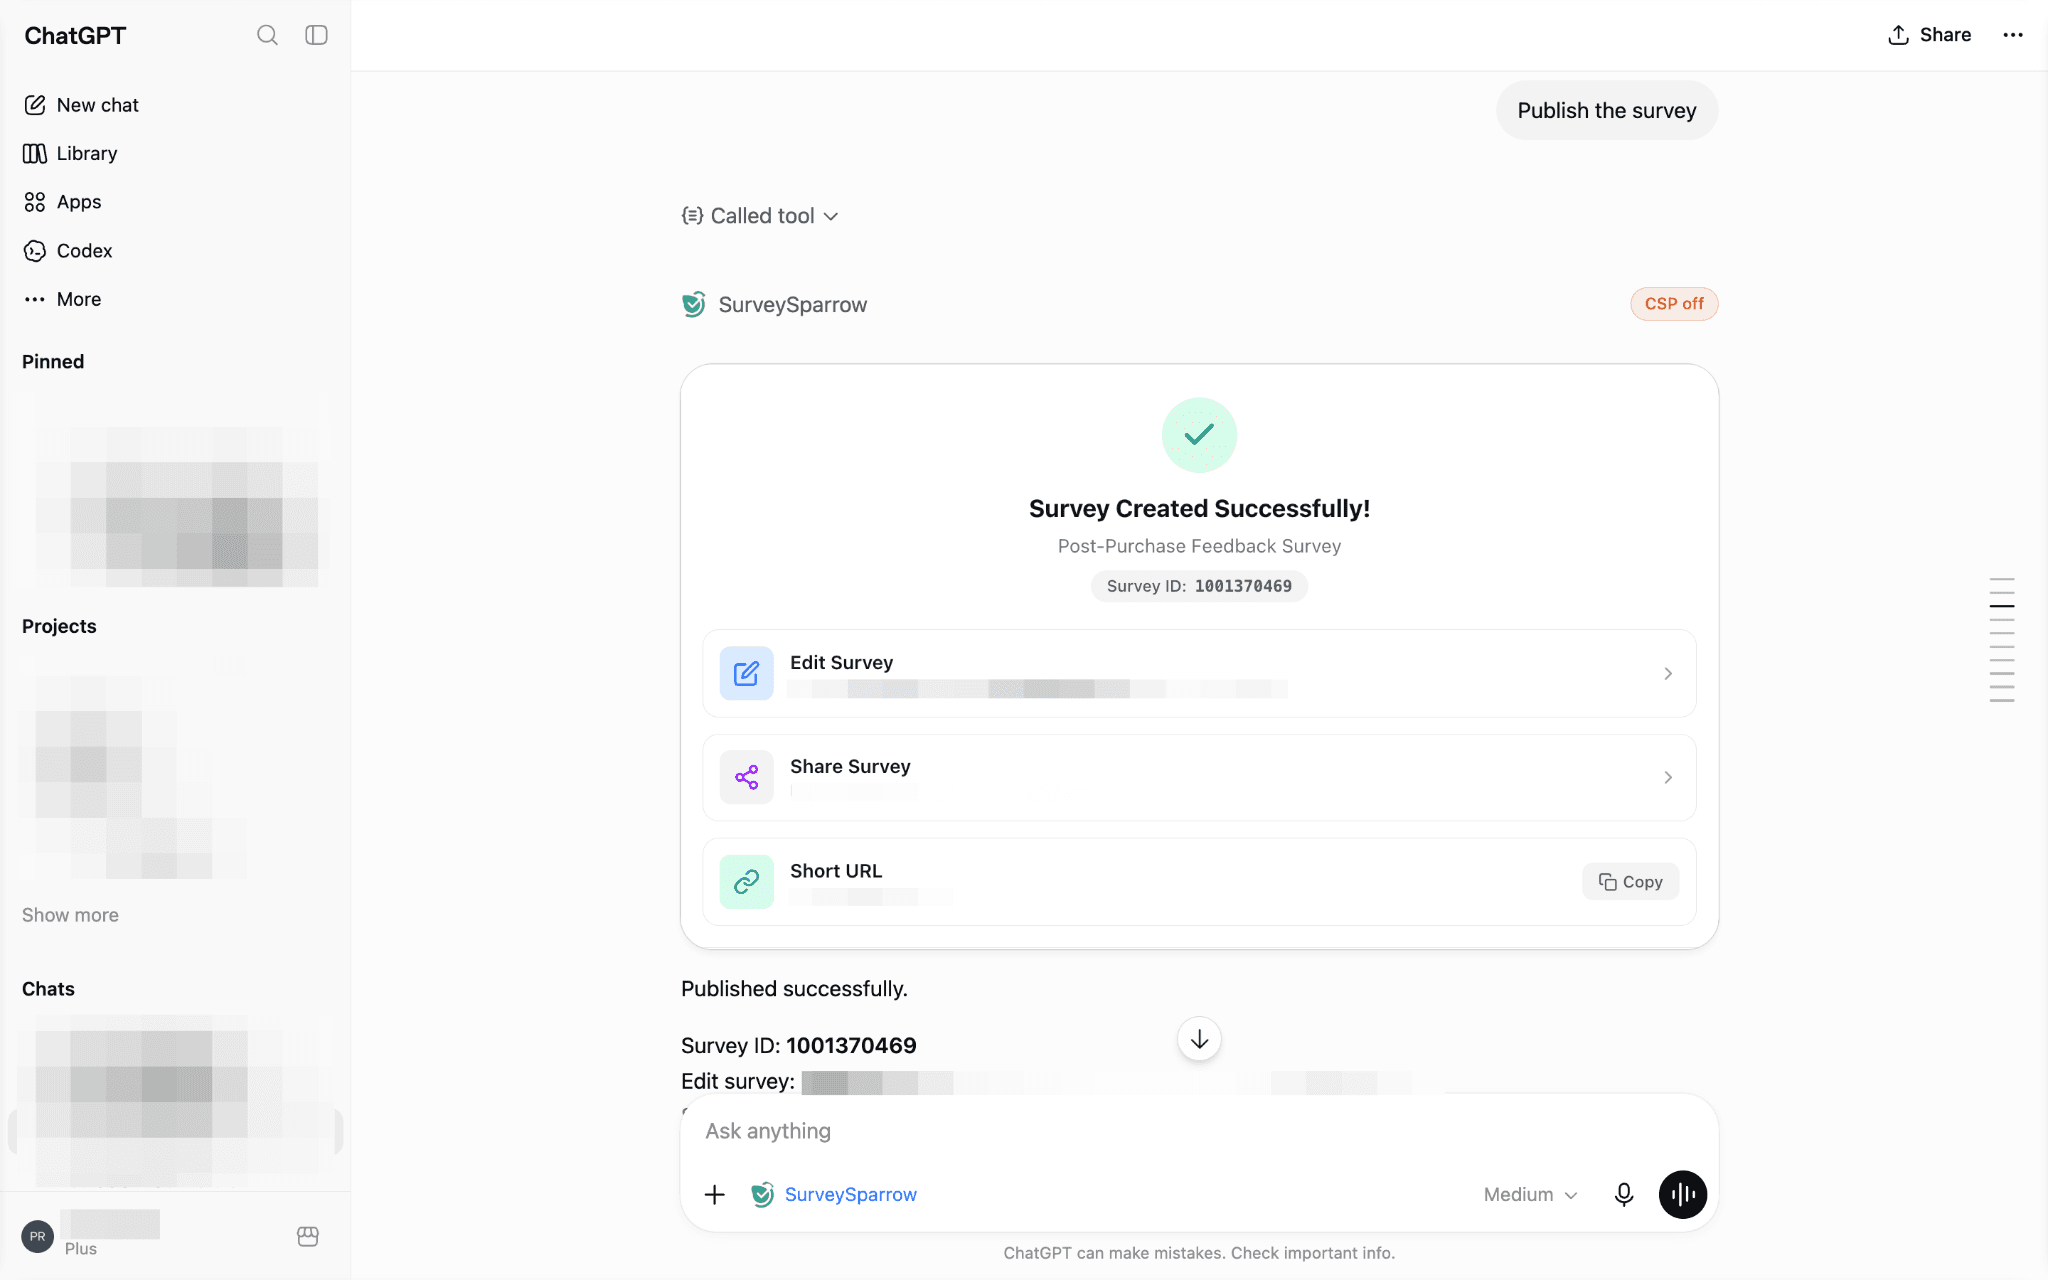Screen dimensions: 2048x1280
Task: Click the New chat pencil icon
Action: (x=35, y=105)
